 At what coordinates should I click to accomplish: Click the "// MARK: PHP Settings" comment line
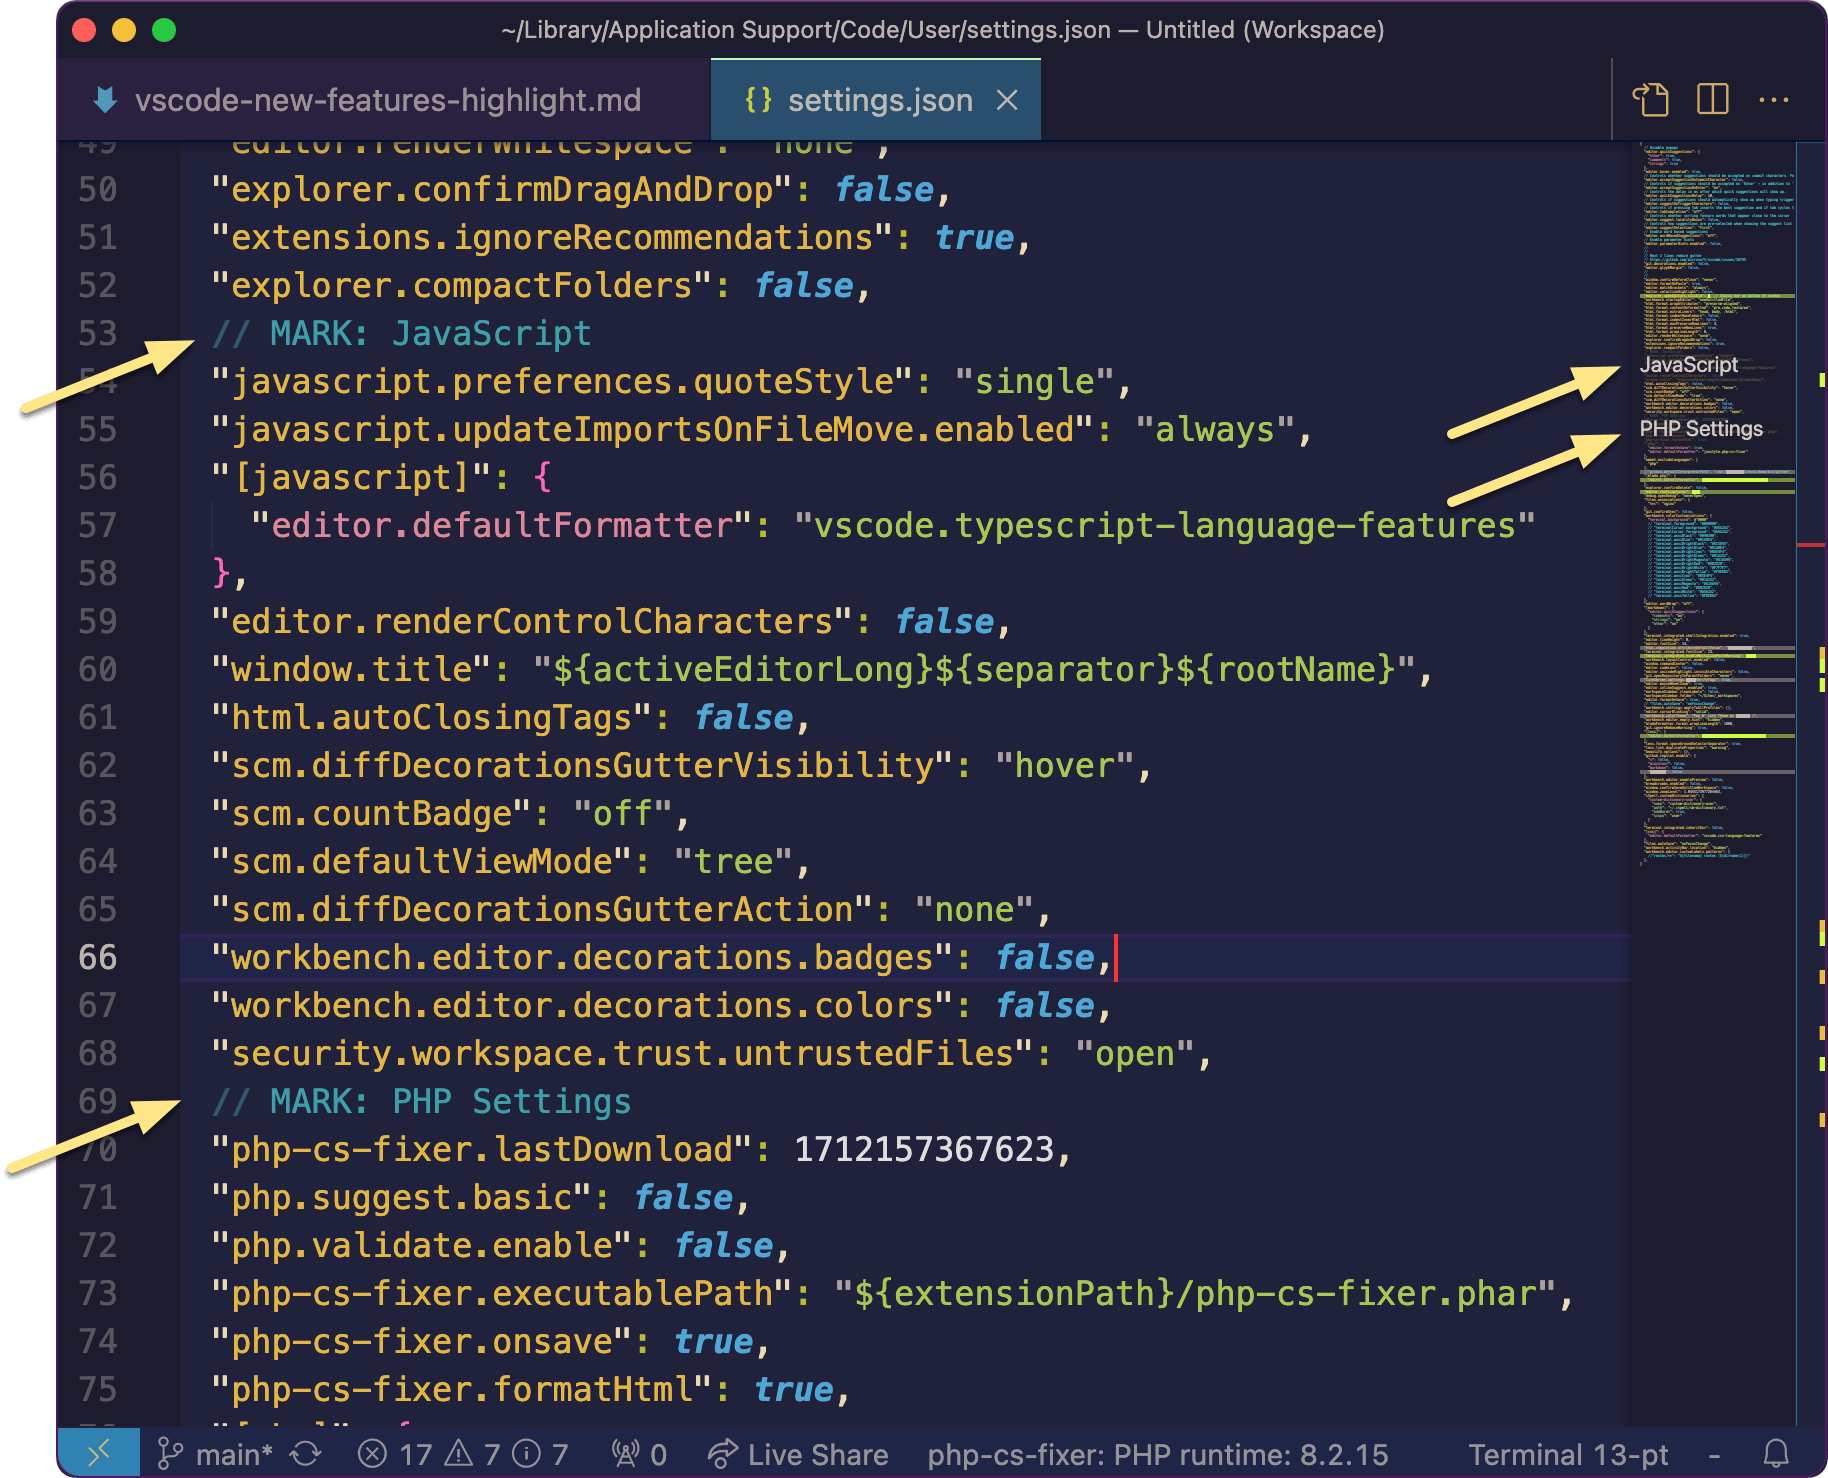click(422, 1102)
